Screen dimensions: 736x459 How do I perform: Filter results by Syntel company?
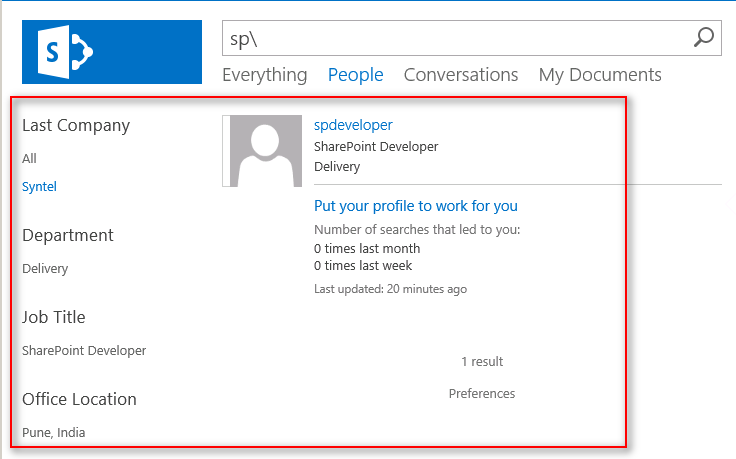tap(39, 187)
